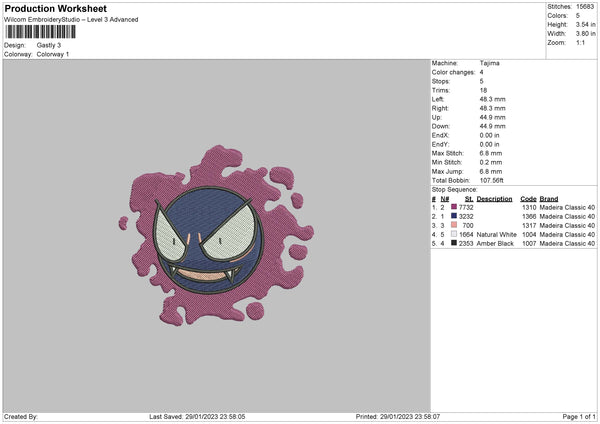Click stitch count 7732 in stop sequence
Viewport: 600px width, 424px height.
[466, 207]
